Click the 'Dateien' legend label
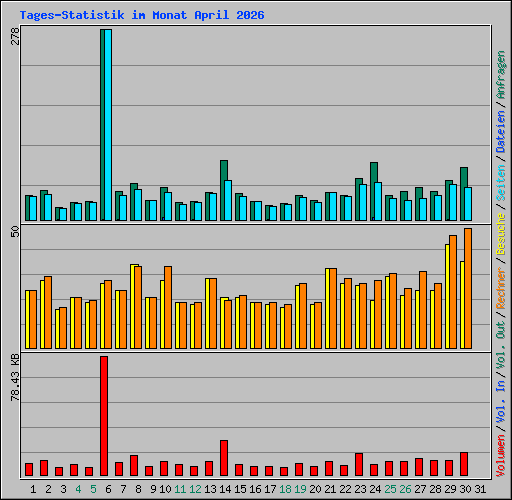 (x=501, y=132)
